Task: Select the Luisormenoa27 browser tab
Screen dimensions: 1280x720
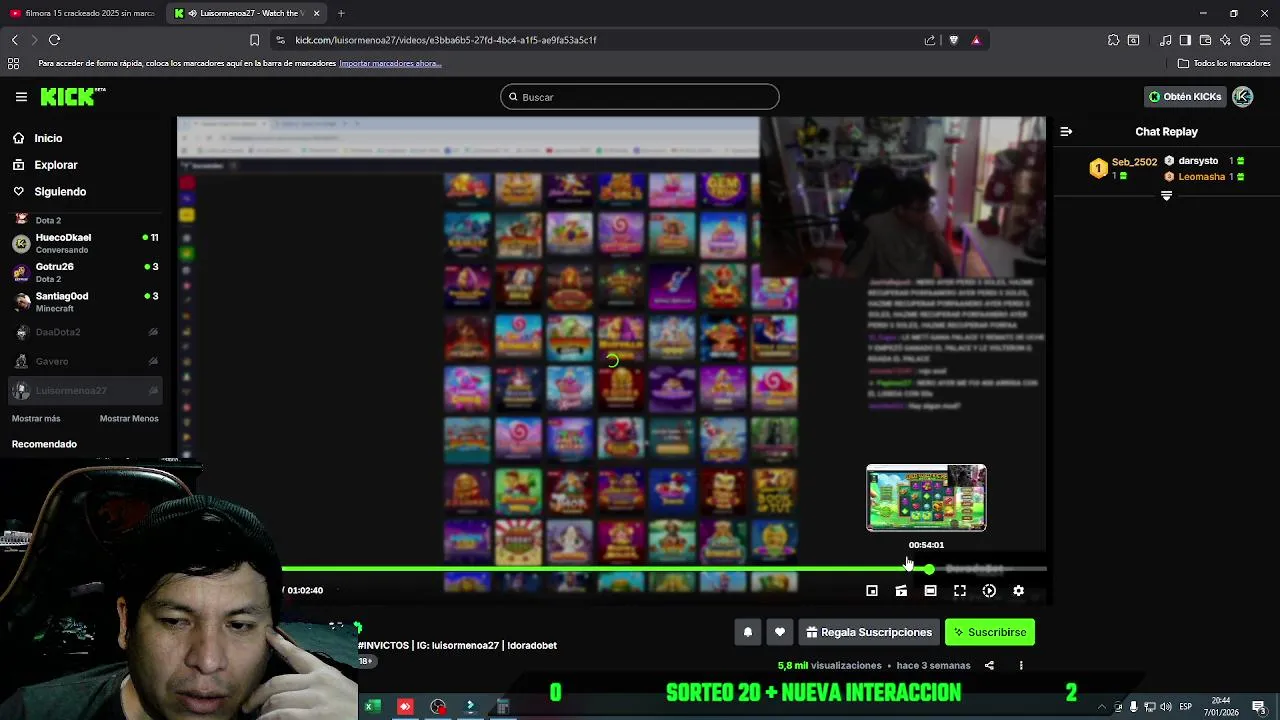Action: tap(246, 13)
